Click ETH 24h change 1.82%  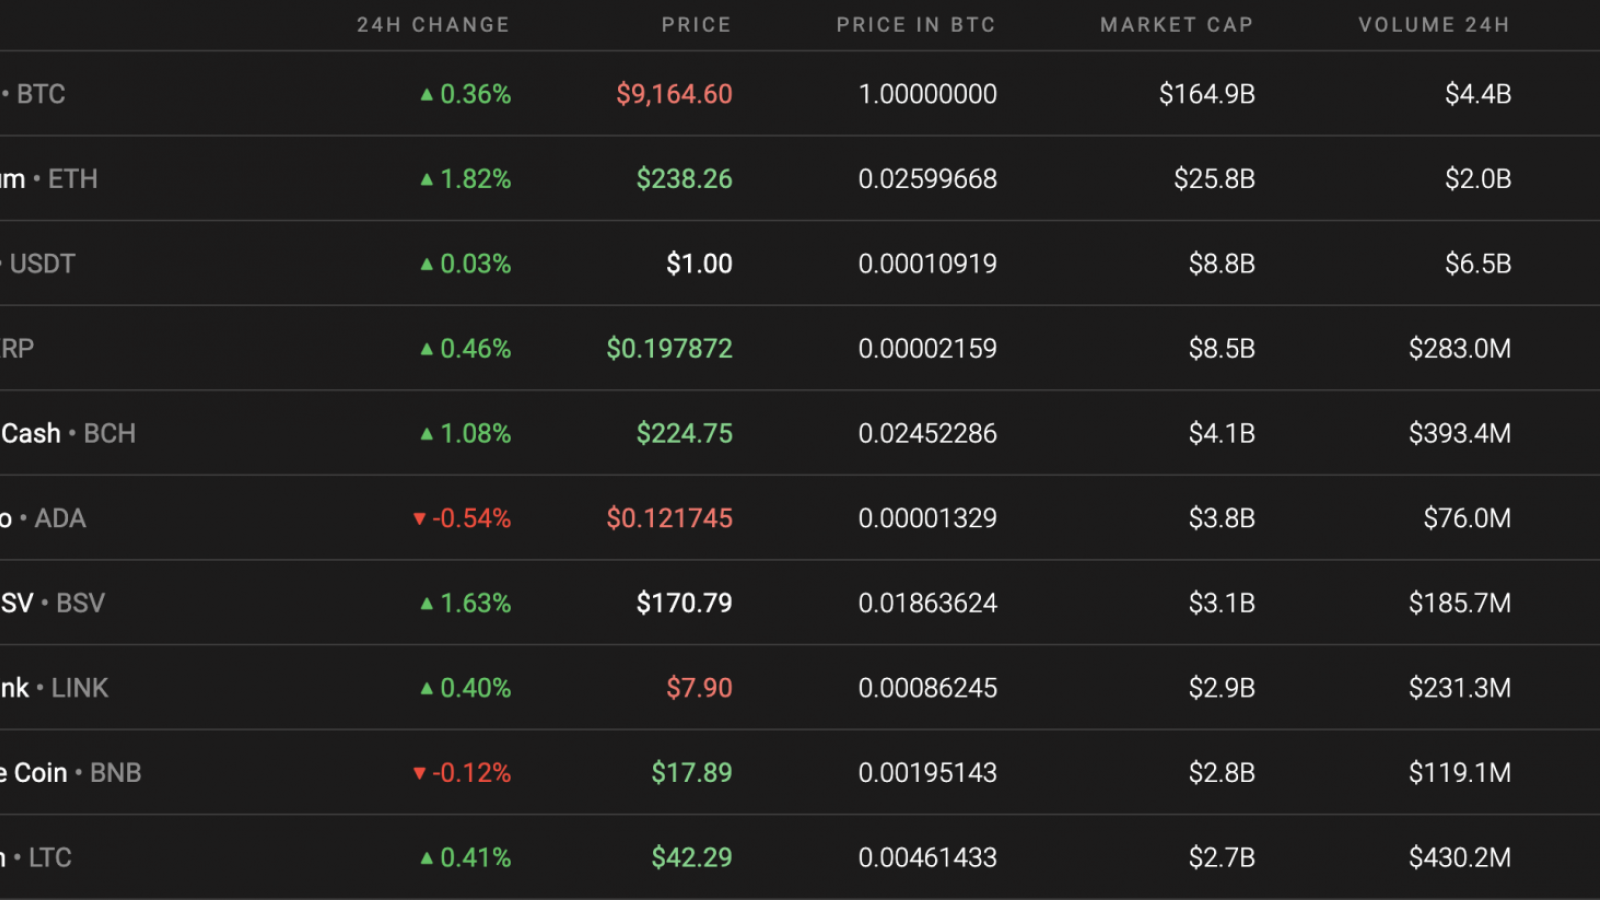click(x=466, y=179)
